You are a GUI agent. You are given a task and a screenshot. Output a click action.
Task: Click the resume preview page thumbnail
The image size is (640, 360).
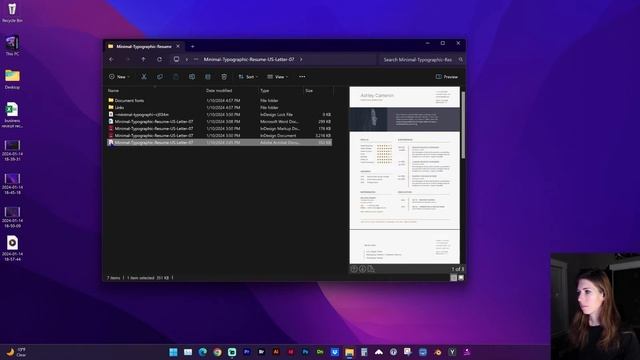(404, 158)
